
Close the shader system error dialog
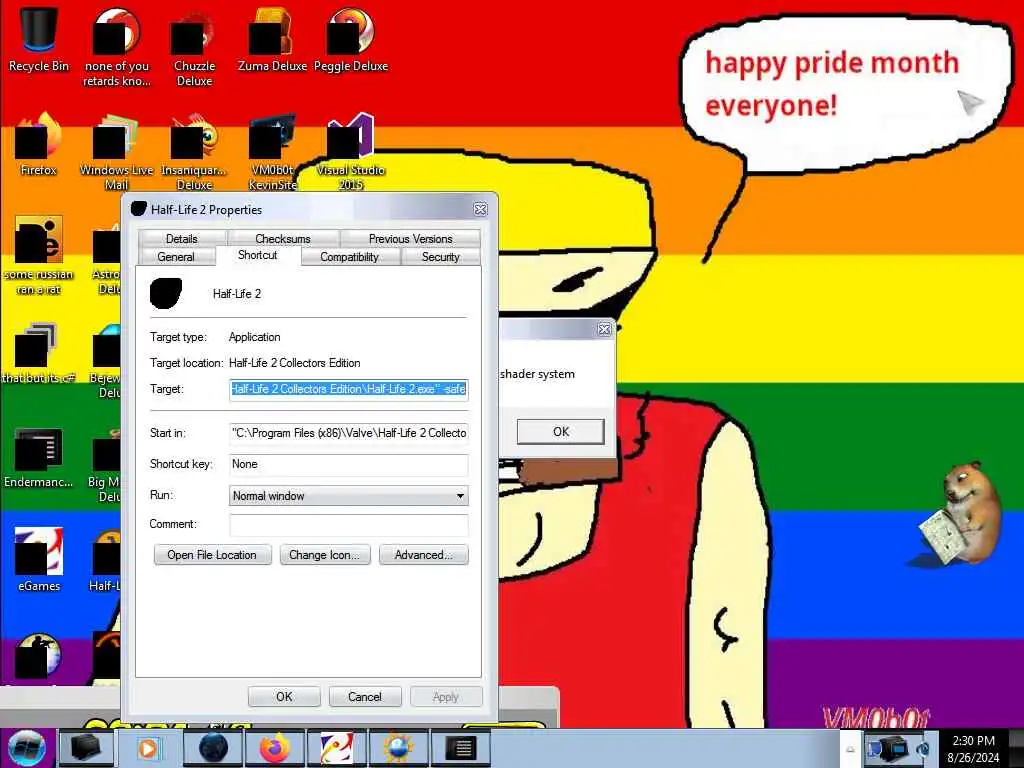point(605,330)
